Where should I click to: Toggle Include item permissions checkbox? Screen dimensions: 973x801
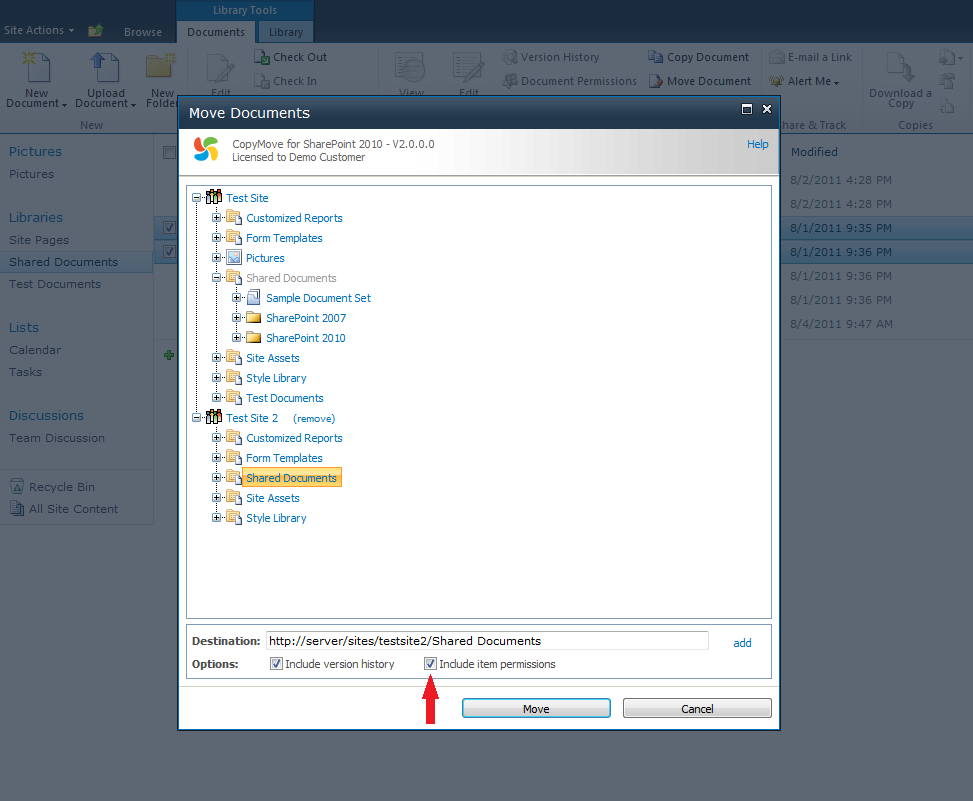pyautogui.click(x=430, y=663)
